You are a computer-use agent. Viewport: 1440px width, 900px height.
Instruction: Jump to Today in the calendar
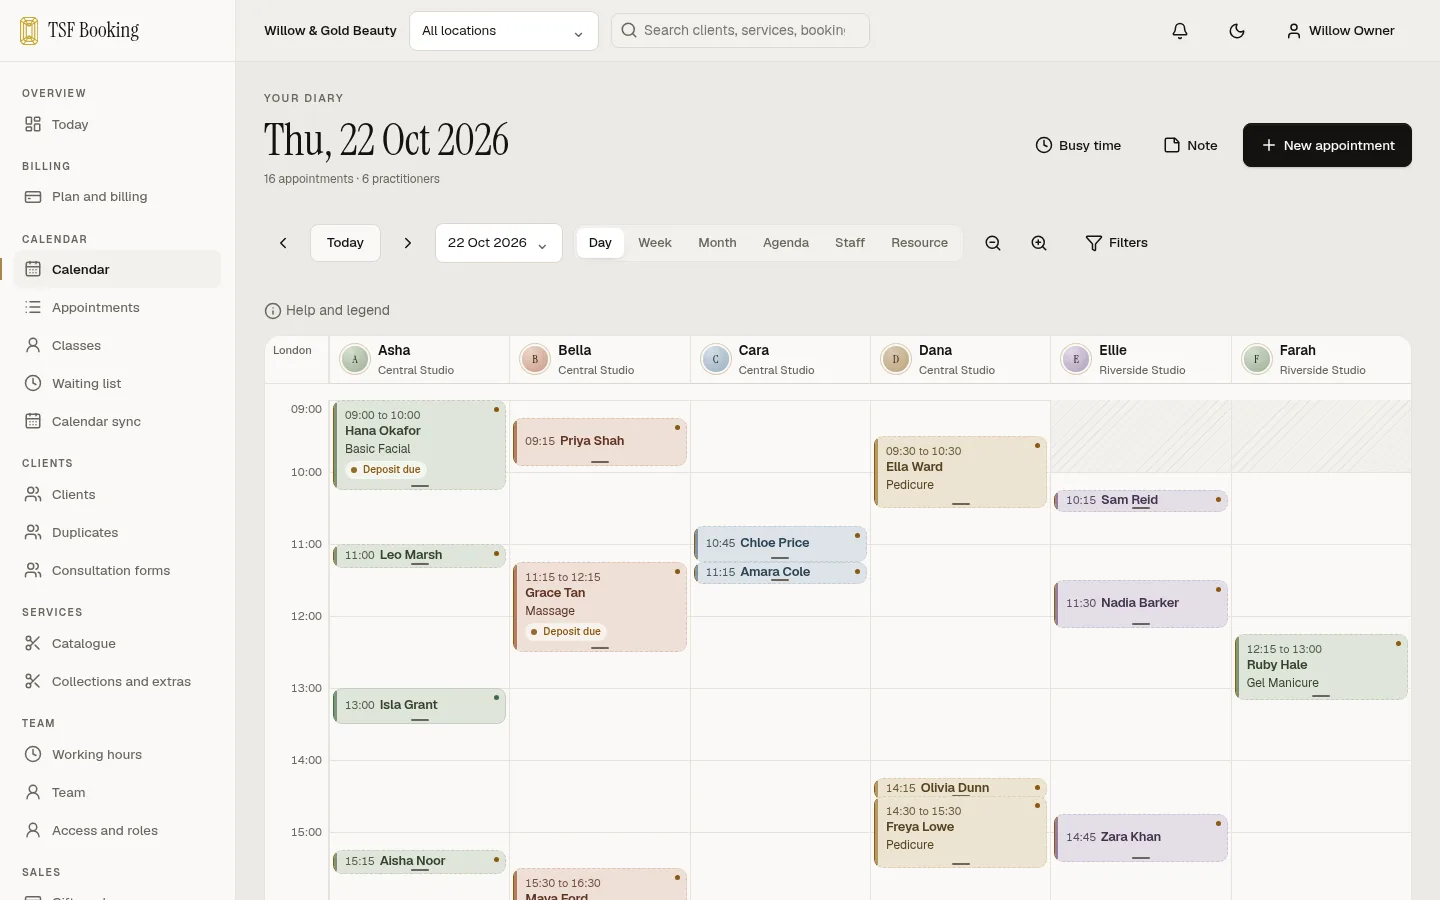click(x=345, y=243)
